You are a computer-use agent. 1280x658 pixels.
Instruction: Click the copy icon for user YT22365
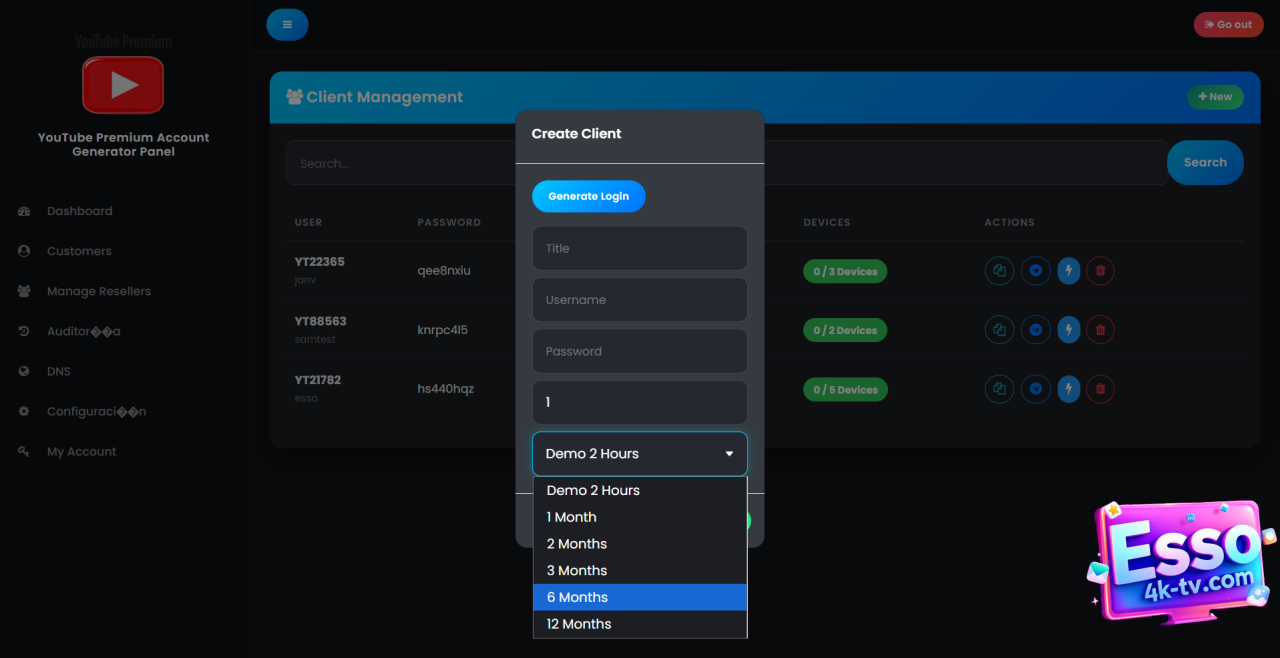pos(999,271)
